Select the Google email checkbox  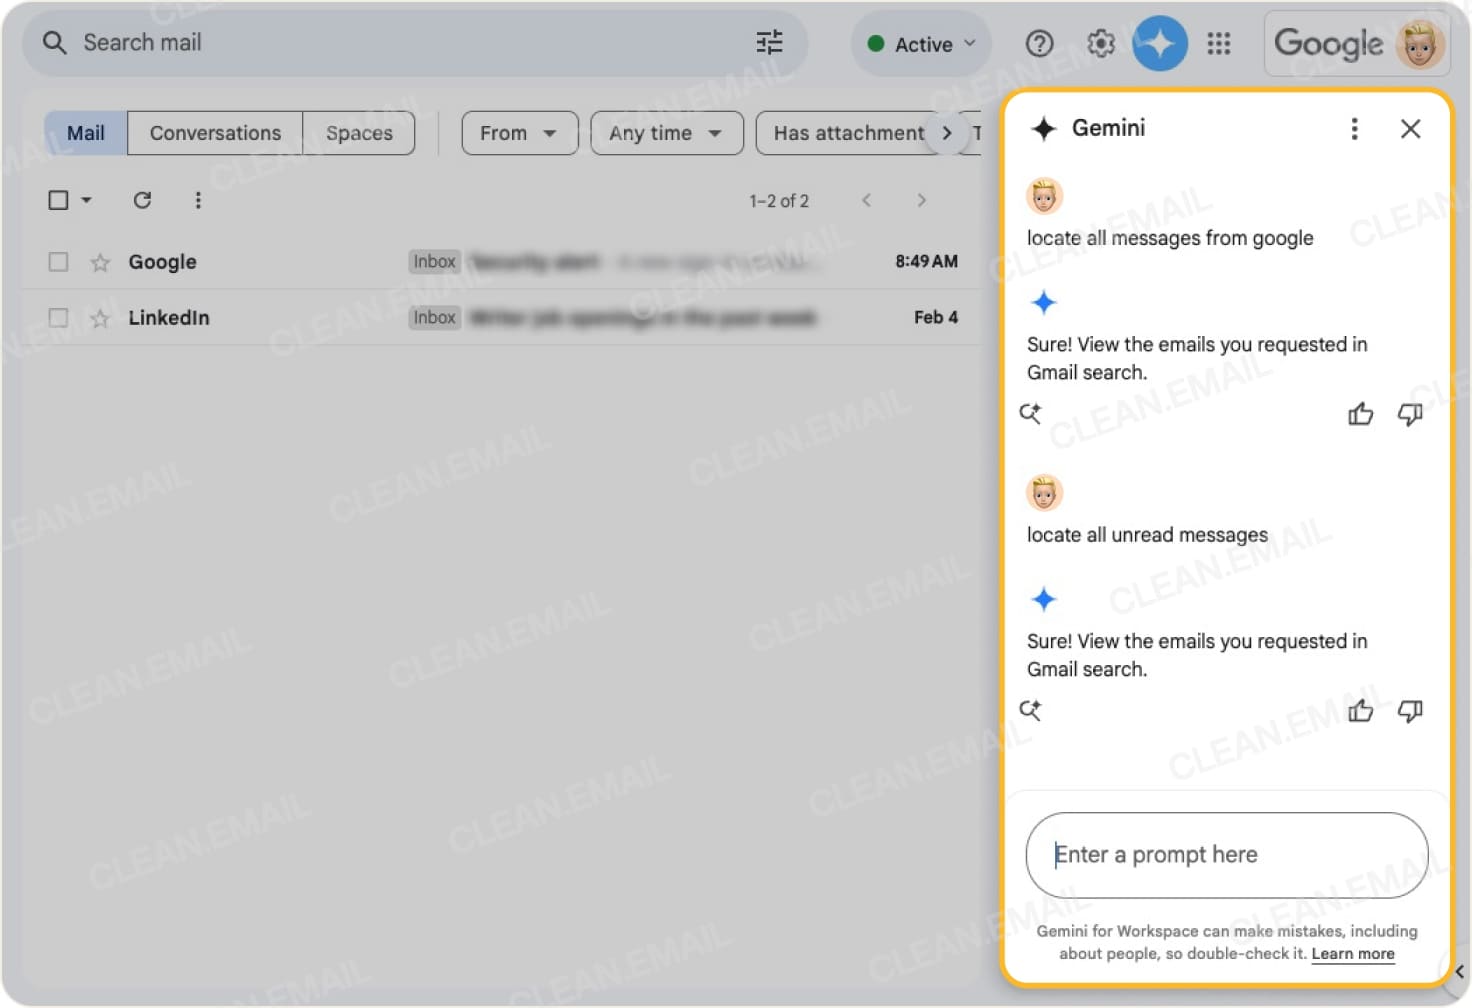coord(57,261)
